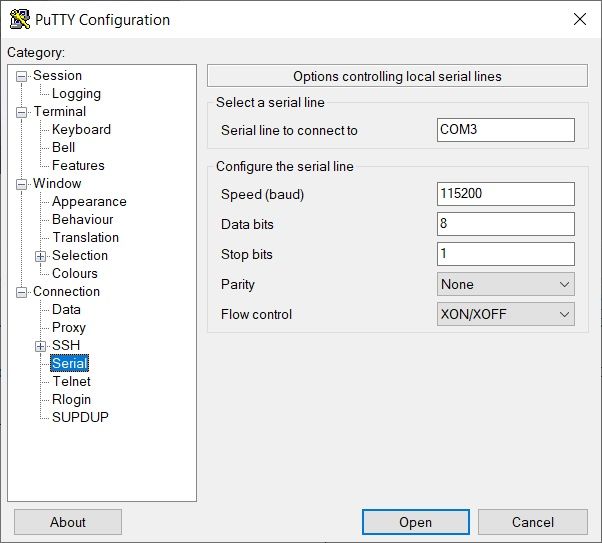
Task: Open the Bell settings category
Action: [x=63, y=147]
